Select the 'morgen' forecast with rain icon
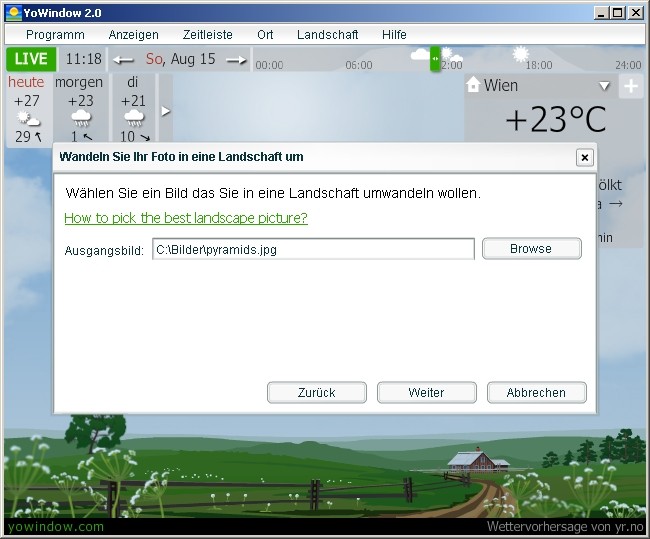650x539 pixels. click(x=80, y=109)
